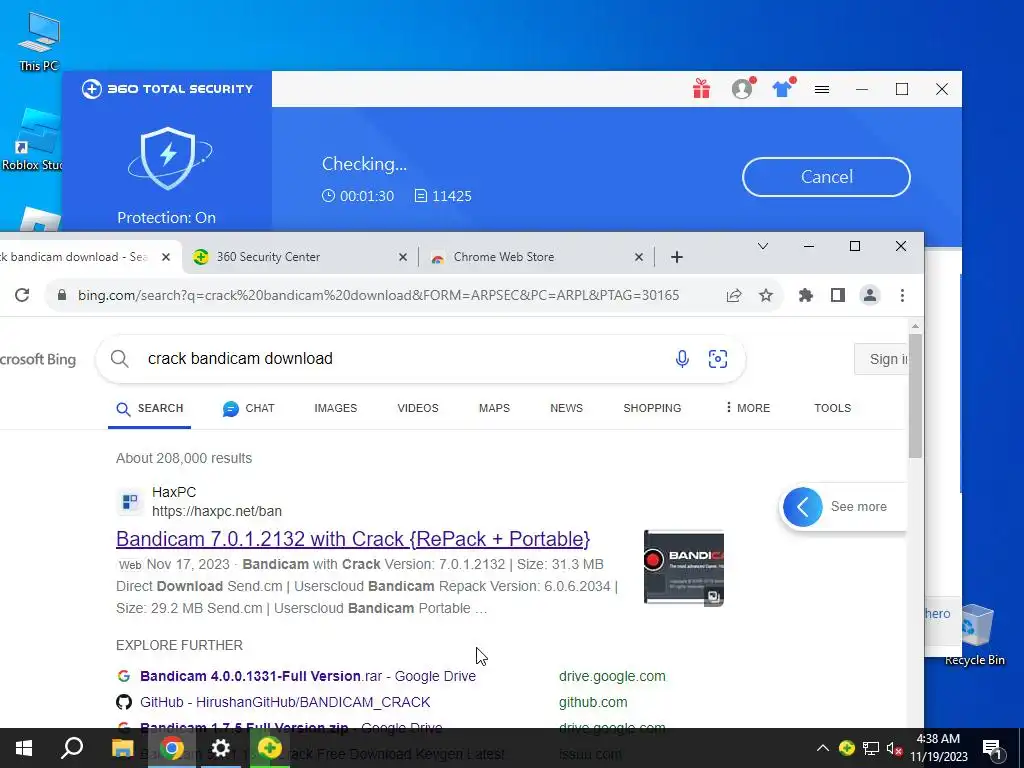Open the hamburger menu in 360 Total Security
1024x768 pixels.
pyautogui.click(x=822, y=89)
